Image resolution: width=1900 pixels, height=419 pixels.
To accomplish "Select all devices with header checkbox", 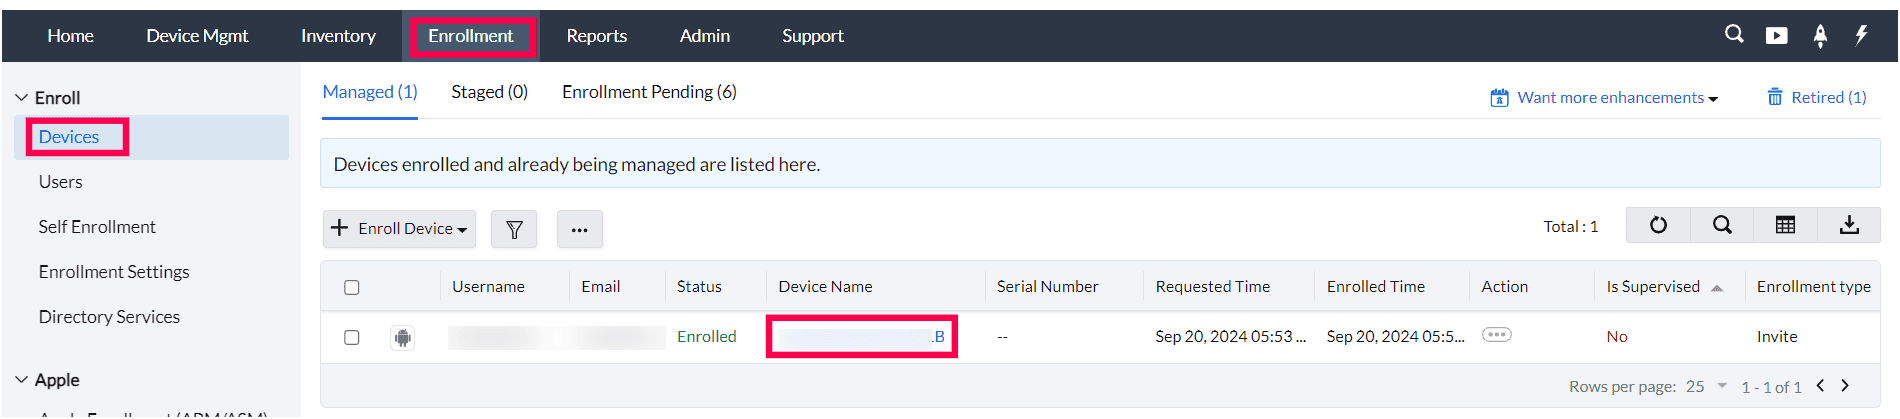I will 352,288.
